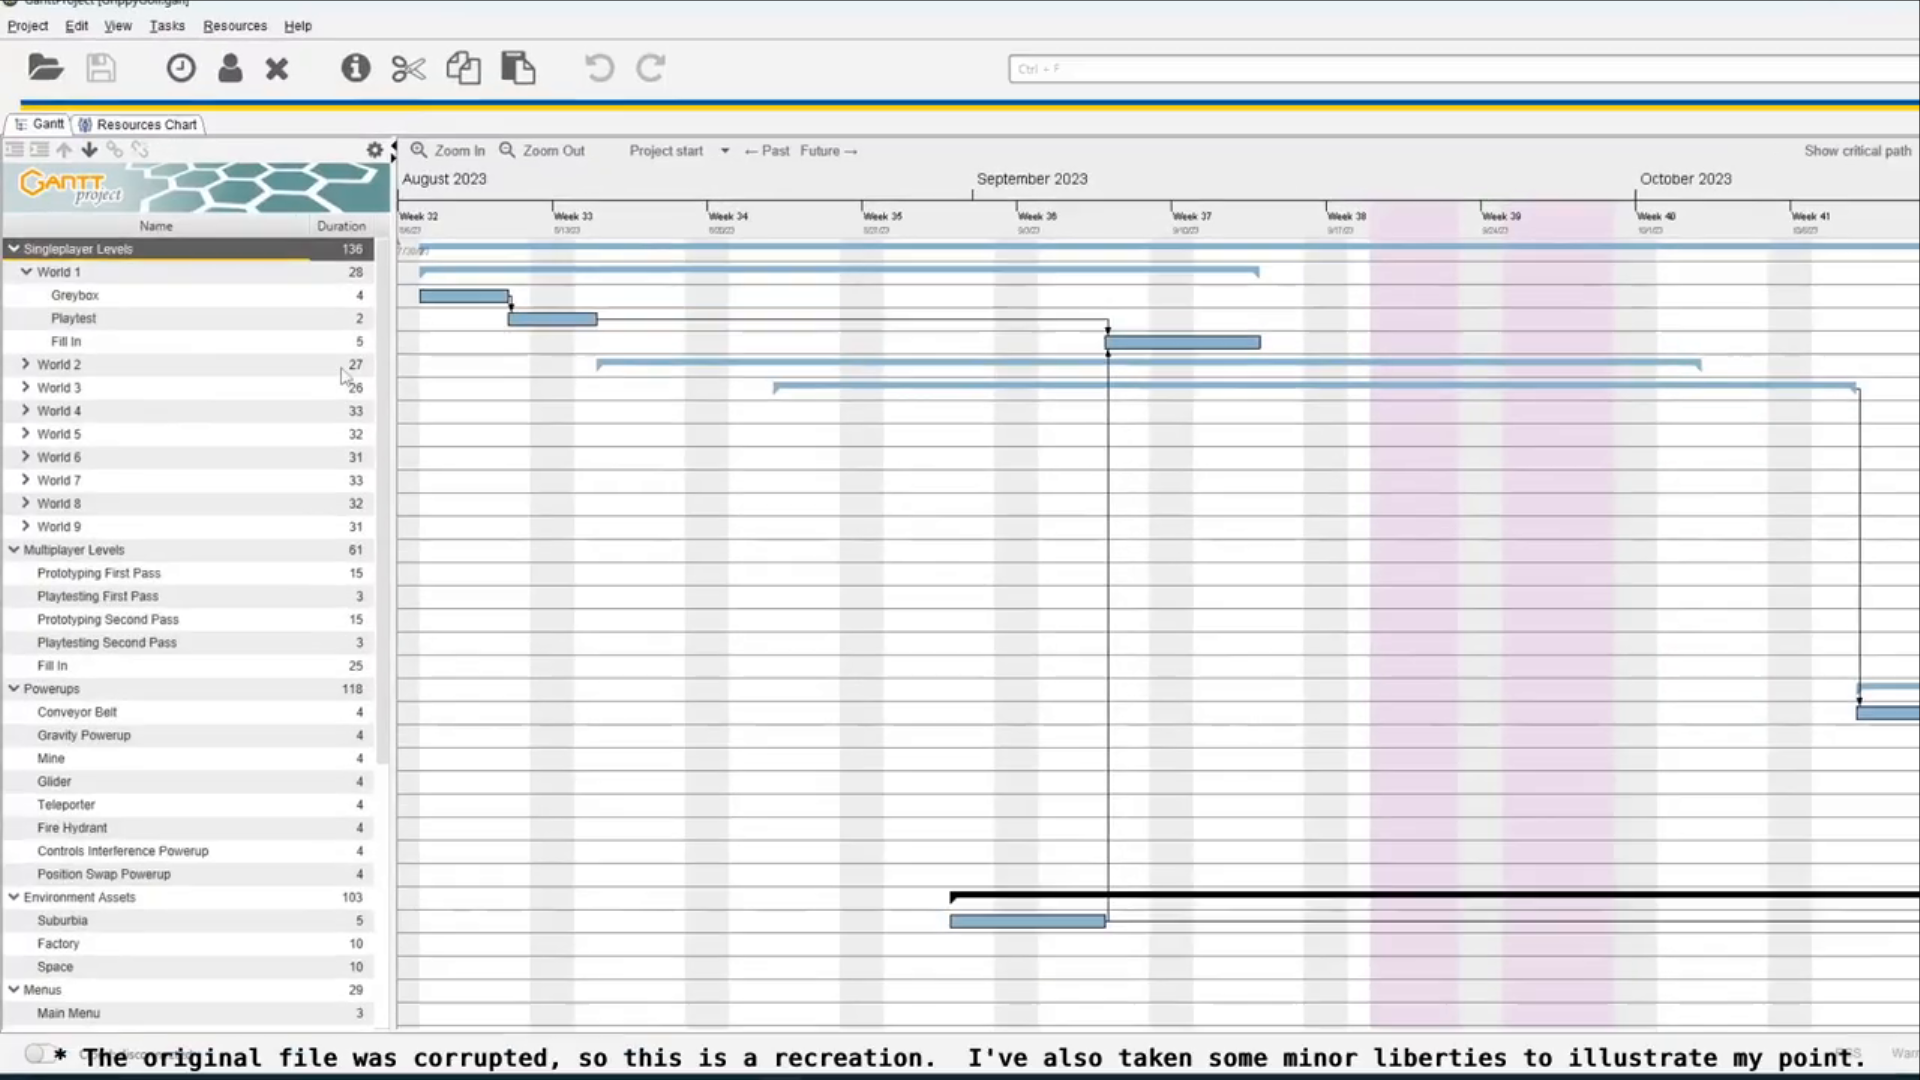Image resolution: width=1920 pixels, height=1080 pixels.
Task: Open table settings gear icon
Action: pyautogui.click(x=374, y=150)
